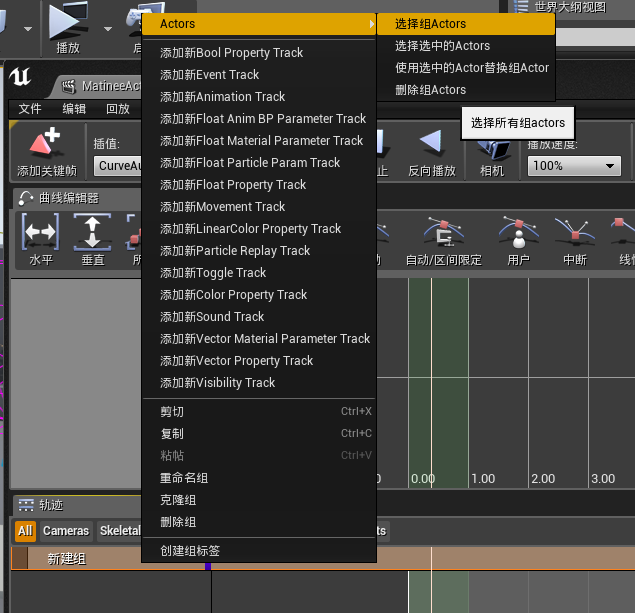Click the World Outliner (世界大纲视图) tab icon
This screenshot has width=635, height=613.
521,7
